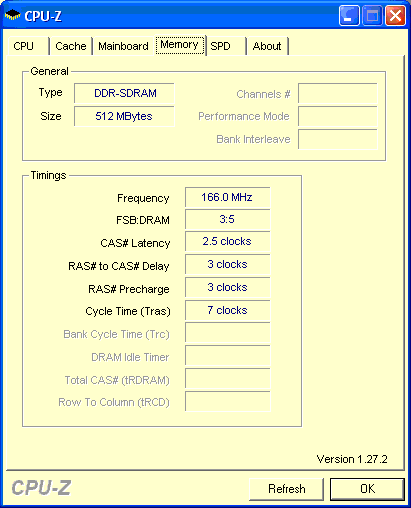This screenshot has width=411, height=508.
Task: Click the empty Total CAS# (tRDRAM) field
Action: point(227,379)
